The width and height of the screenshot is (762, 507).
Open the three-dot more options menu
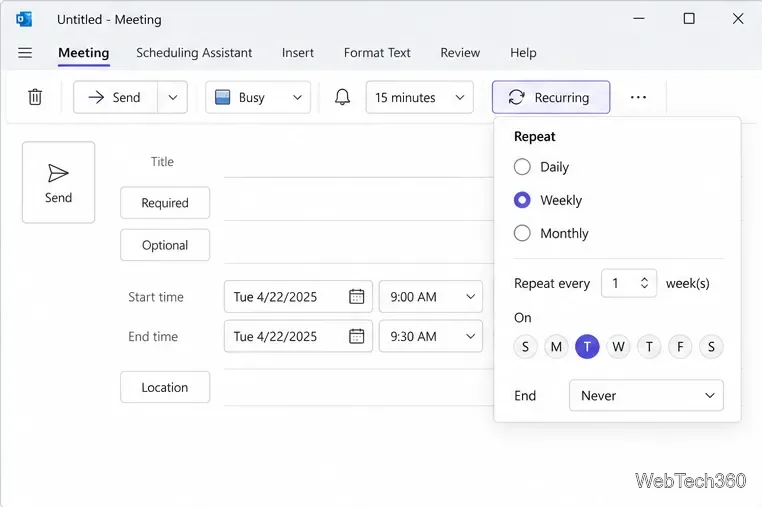pos(638,97)
